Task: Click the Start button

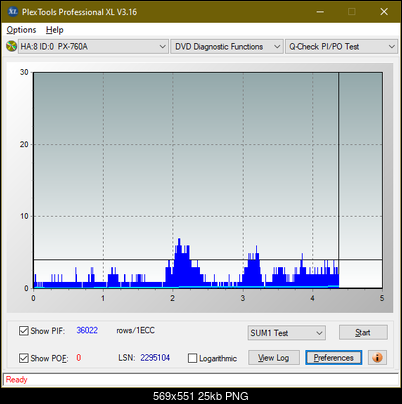Action: pos(363,332)
